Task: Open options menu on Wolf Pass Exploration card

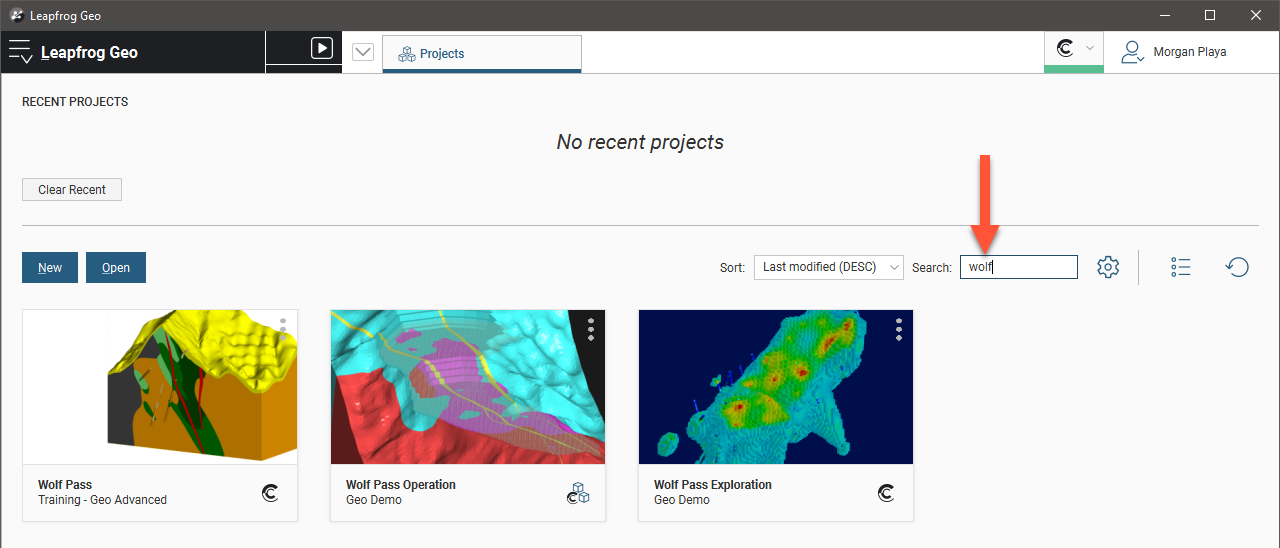Action: 899,330
